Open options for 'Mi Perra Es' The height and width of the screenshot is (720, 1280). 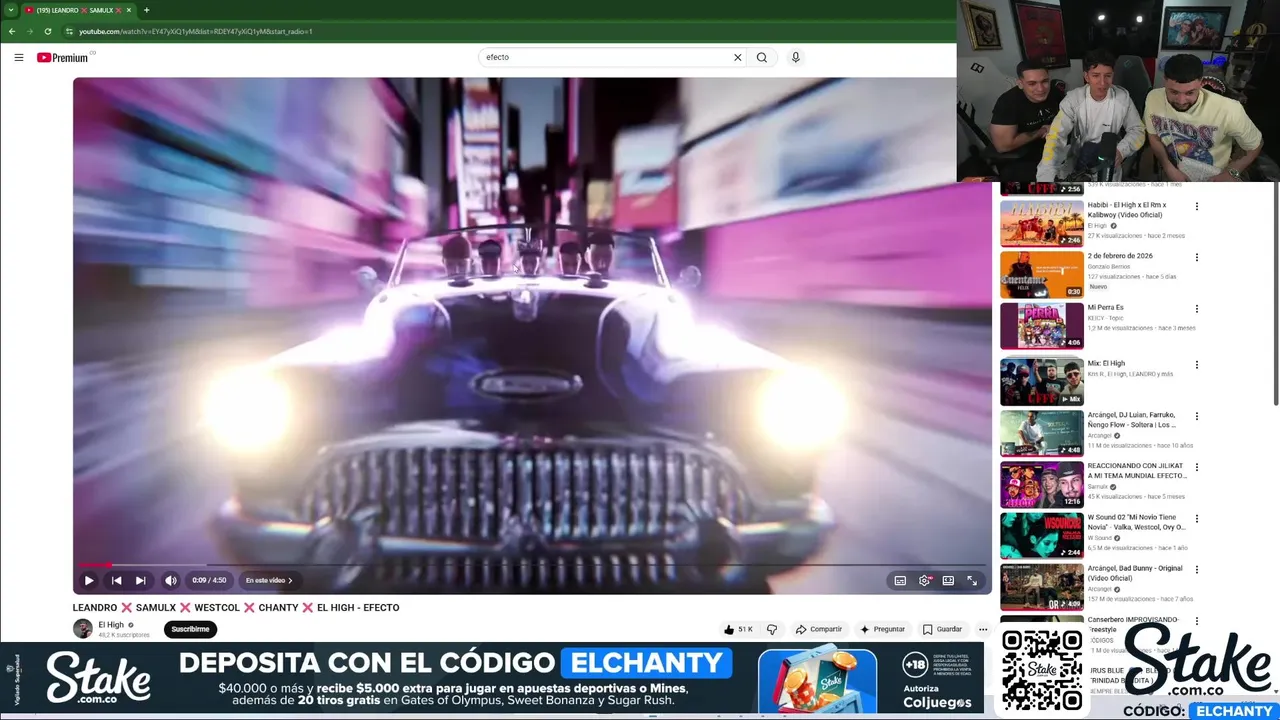coord(1196,309)
